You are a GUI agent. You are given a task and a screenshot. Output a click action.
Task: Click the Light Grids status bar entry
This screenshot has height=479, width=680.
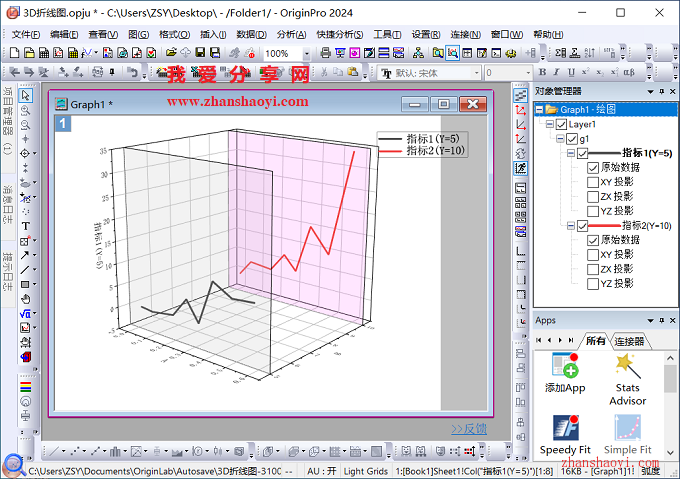point(366,471)
